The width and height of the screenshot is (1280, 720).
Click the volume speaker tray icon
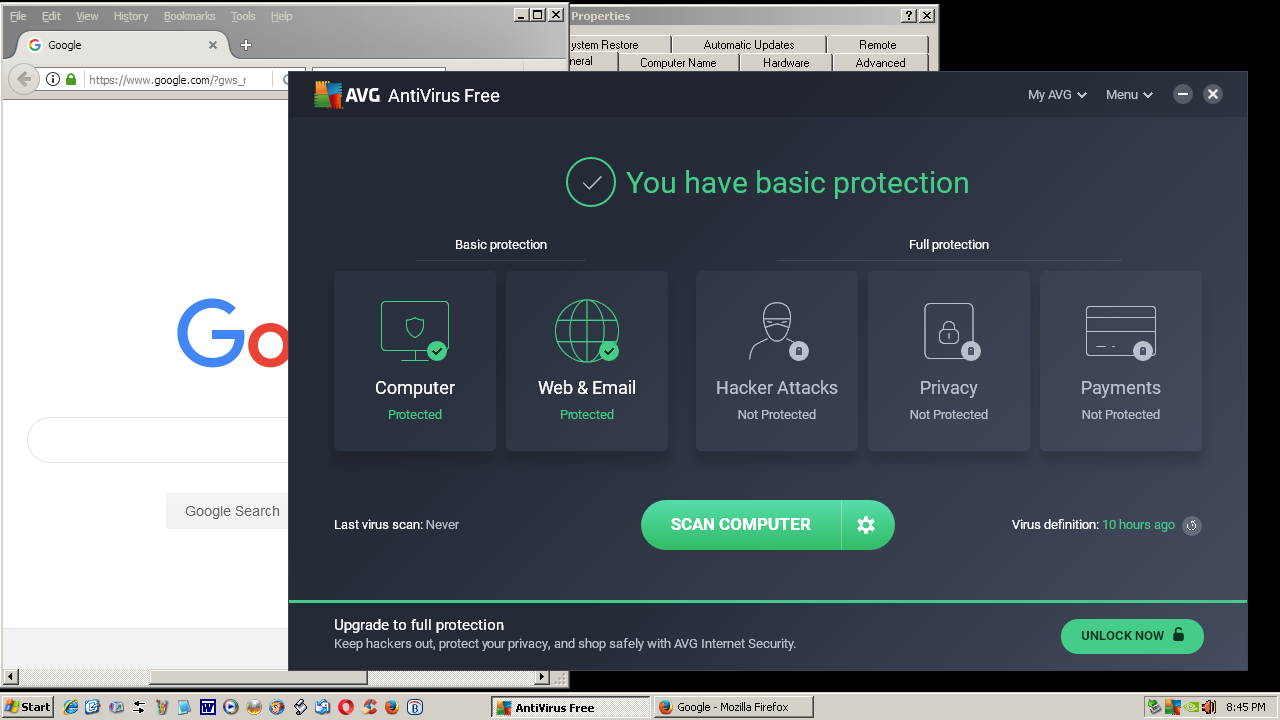1209,707
